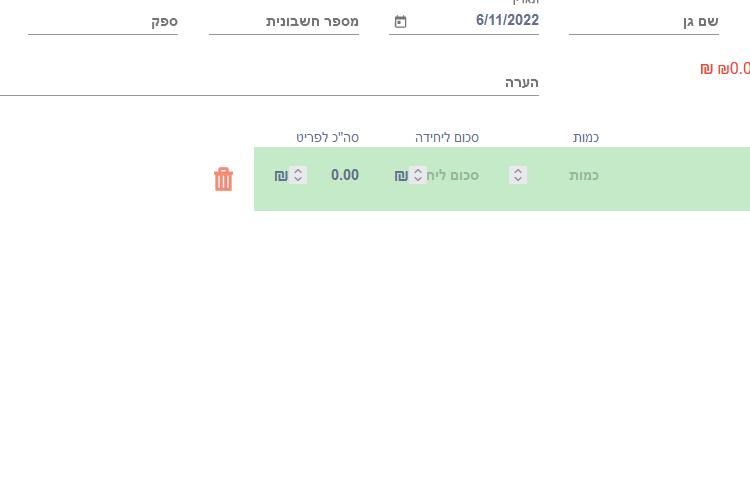Viewport: 750px width, 500px height.
Task: Open the calendar picker icon beside the date
Action: click(x=400, y=22)
